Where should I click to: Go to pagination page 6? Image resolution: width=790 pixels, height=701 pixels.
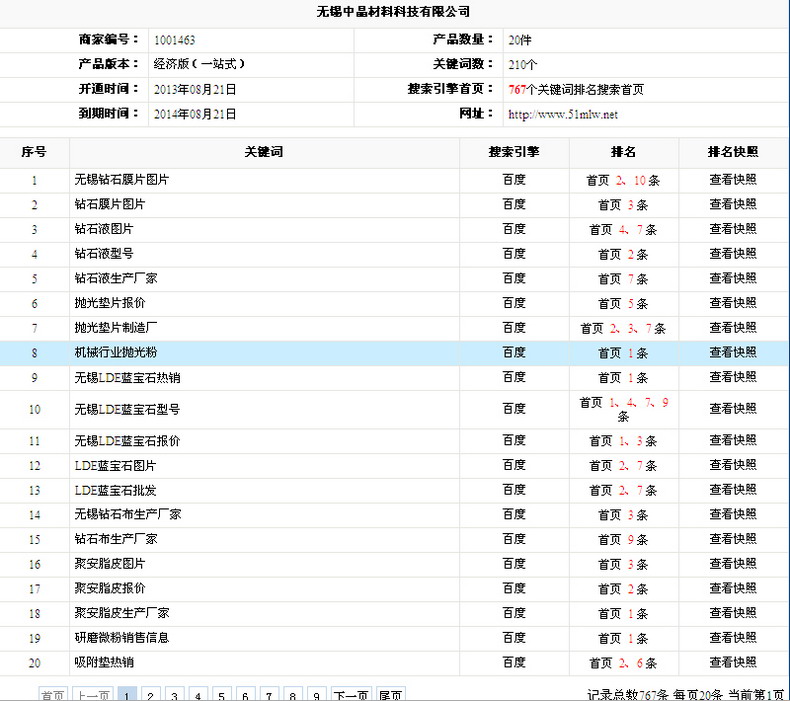[245, 695]
